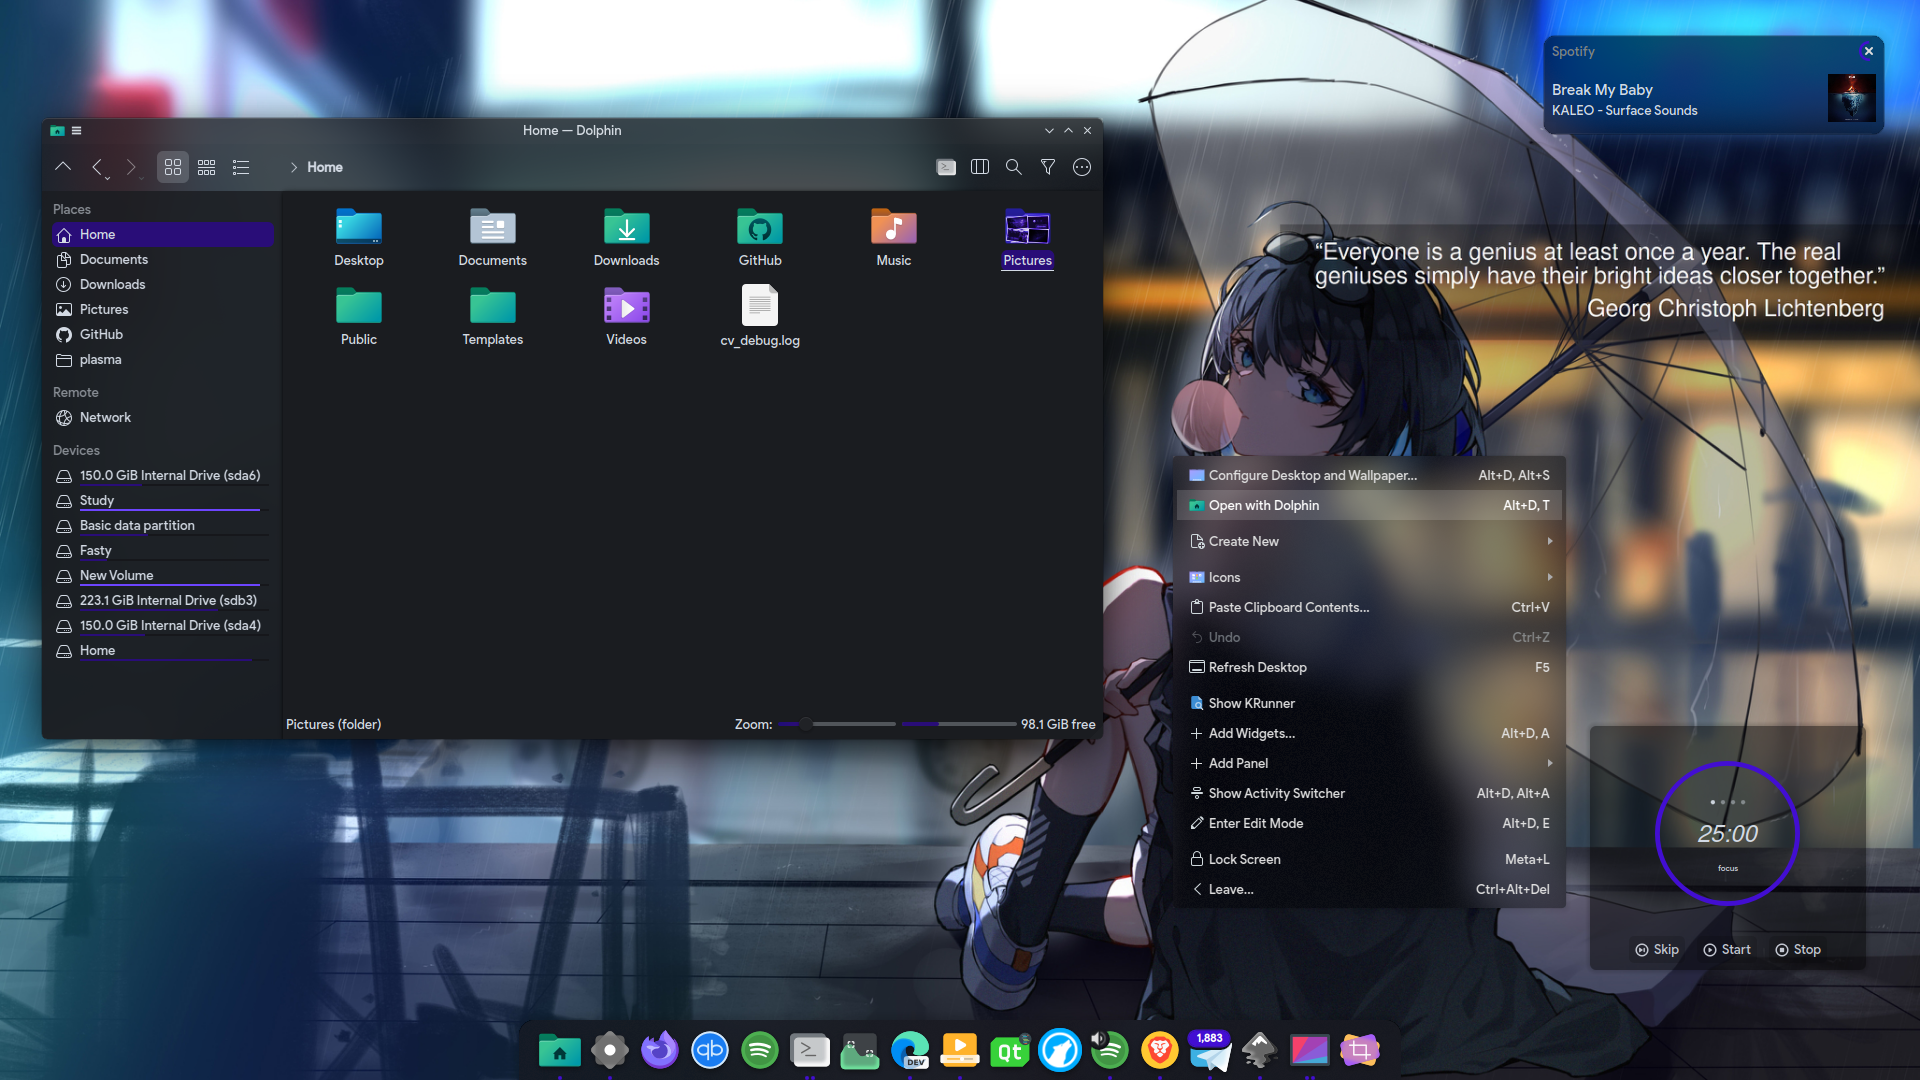The width and height of the screenshot is (1920, 1080).
Task: Go back with the left arrow
Action: [x=97, y=167]
